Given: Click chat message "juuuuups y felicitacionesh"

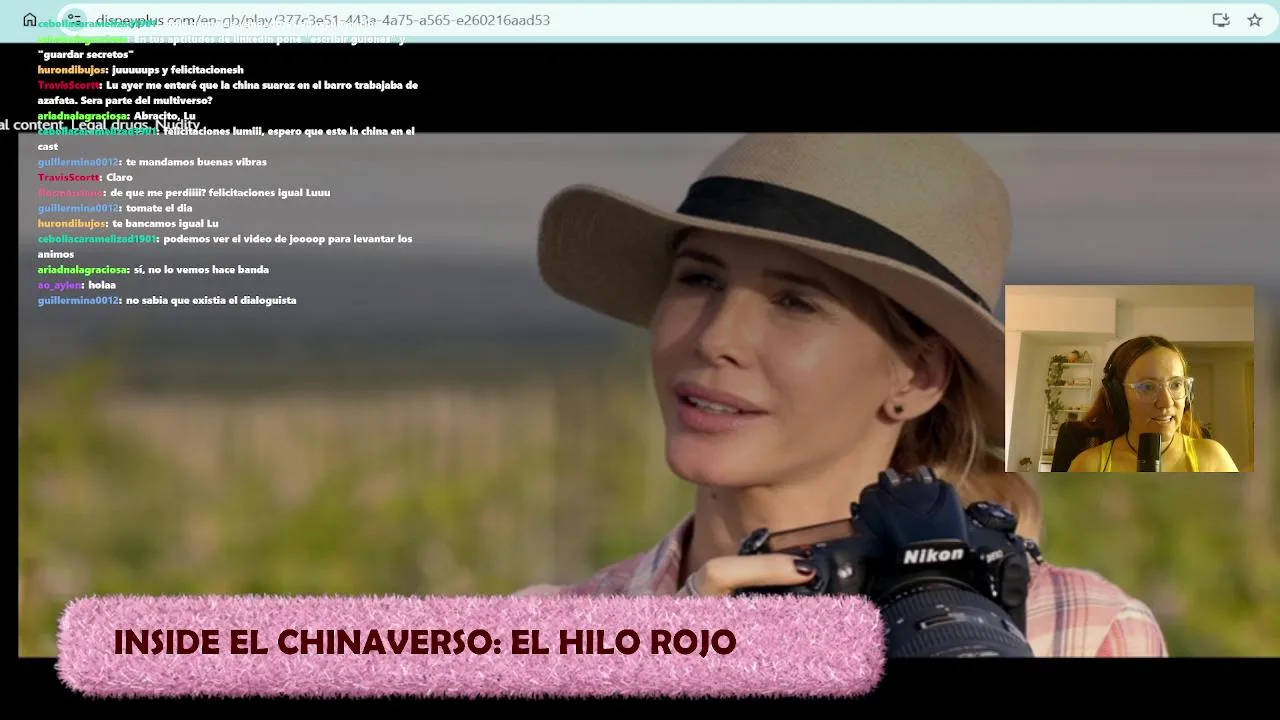Looking at the screenshot, I should click(178, 70).
